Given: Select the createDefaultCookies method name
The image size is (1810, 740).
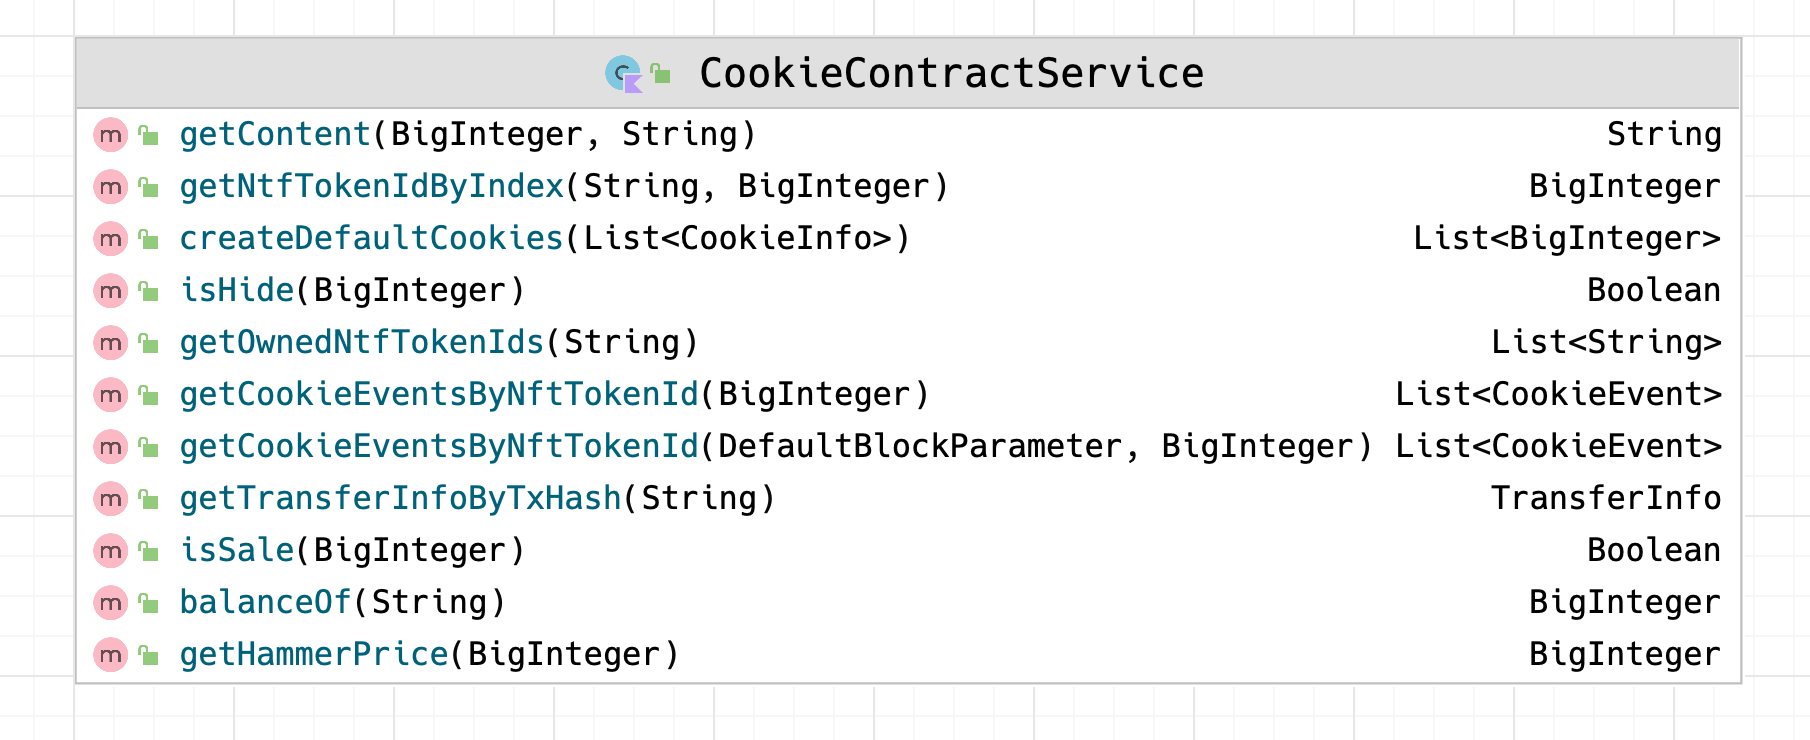Looking at the screenshot, I should (372, 238).
